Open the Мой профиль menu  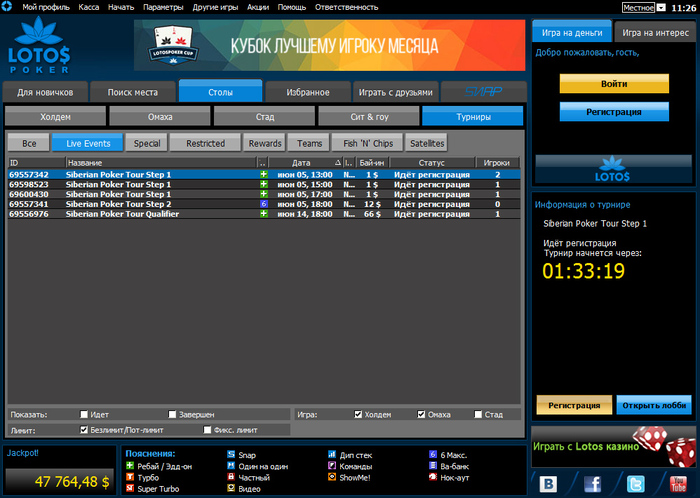[46, 7]
